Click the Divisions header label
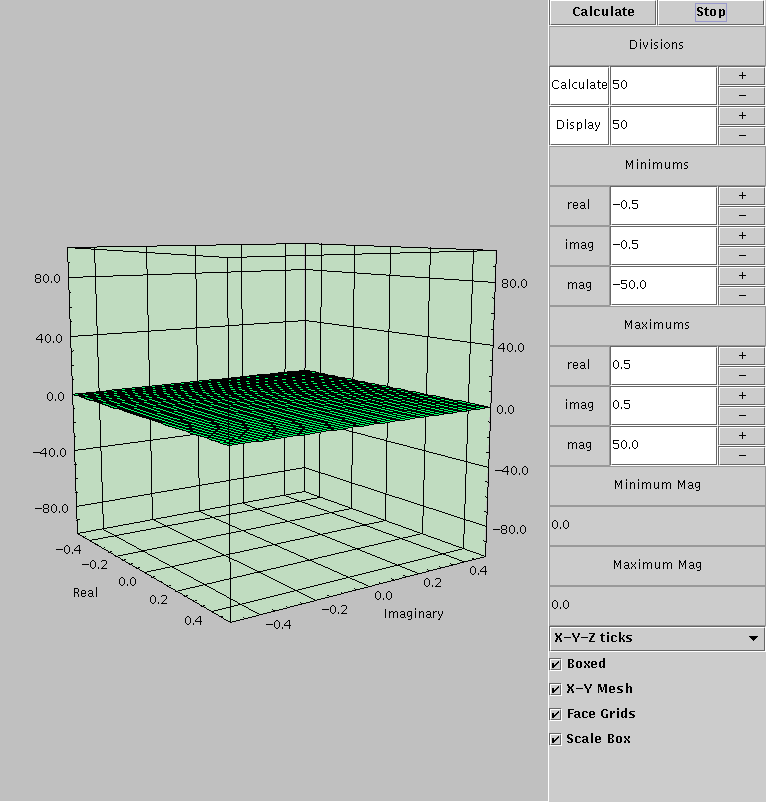This screenshot has height=802, width=766. tap(657, 45)
